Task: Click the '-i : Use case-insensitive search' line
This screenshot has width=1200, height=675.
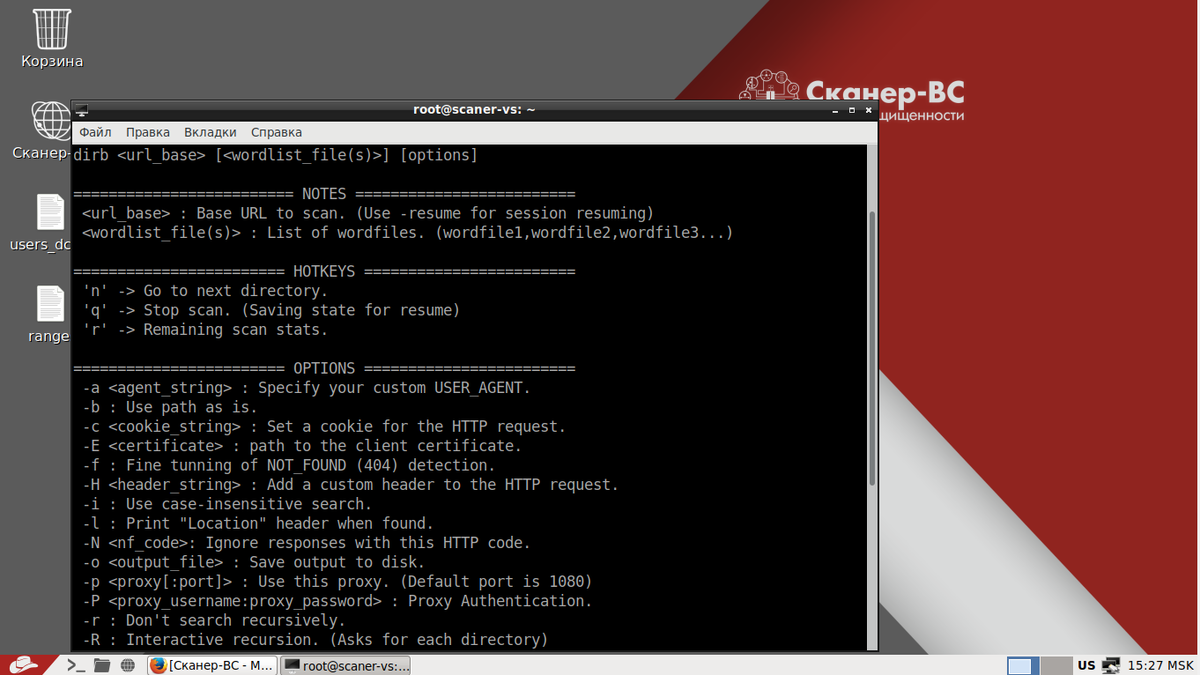Action: tap(228, 504)
